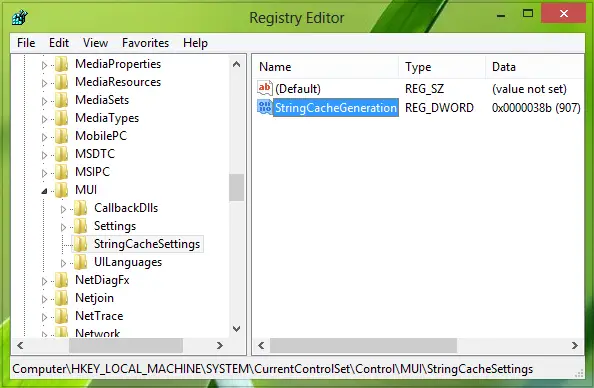Click the 0x0000038b (907) data cell

(536, 108)
